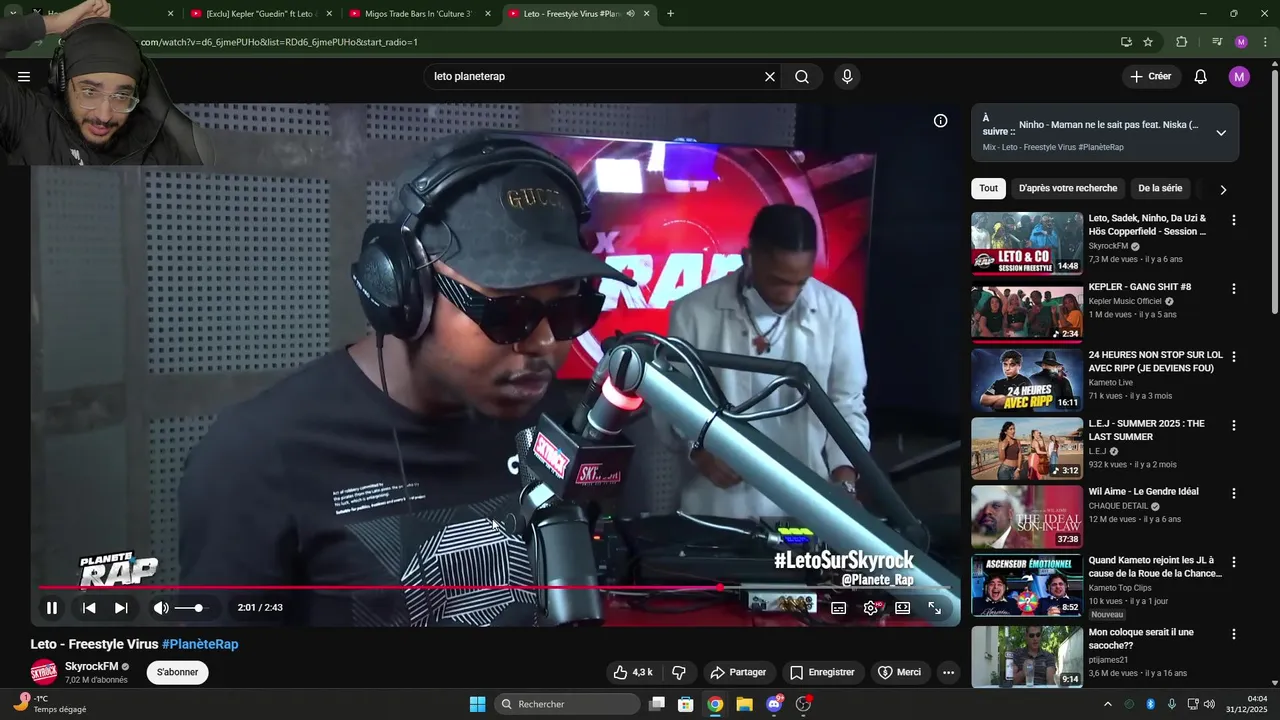Open the SkyrockFM channel avatar
Screen dimensions: 1280x720
click(44, 672)
